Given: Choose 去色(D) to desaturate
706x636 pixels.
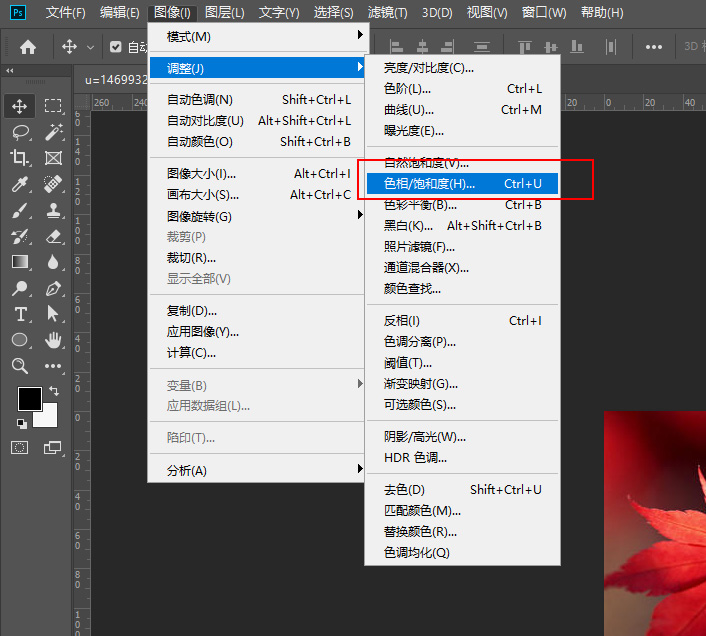Looking at the screenshot, I should click(462, 489).
